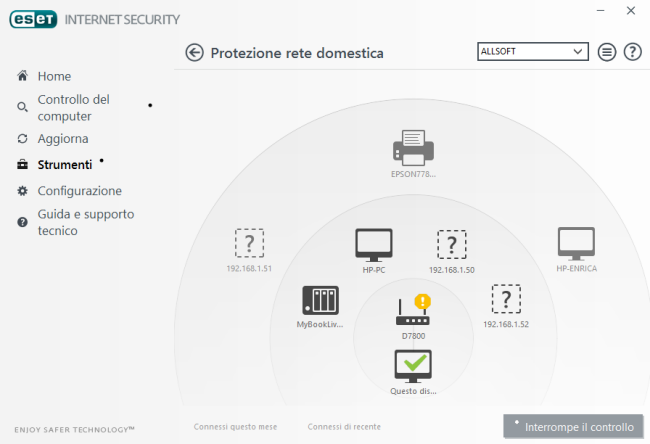Open the Aggiorna section
This screenshot has width=650, height=444.
[63, 139]
